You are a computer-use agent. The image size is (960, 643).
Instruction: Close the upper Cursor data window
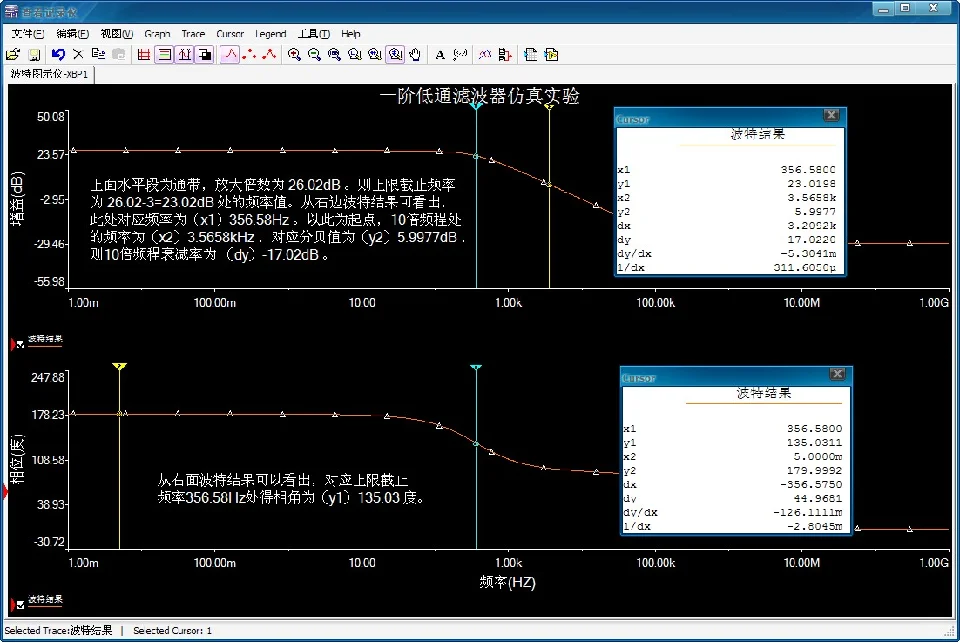(x=831, y=115)
